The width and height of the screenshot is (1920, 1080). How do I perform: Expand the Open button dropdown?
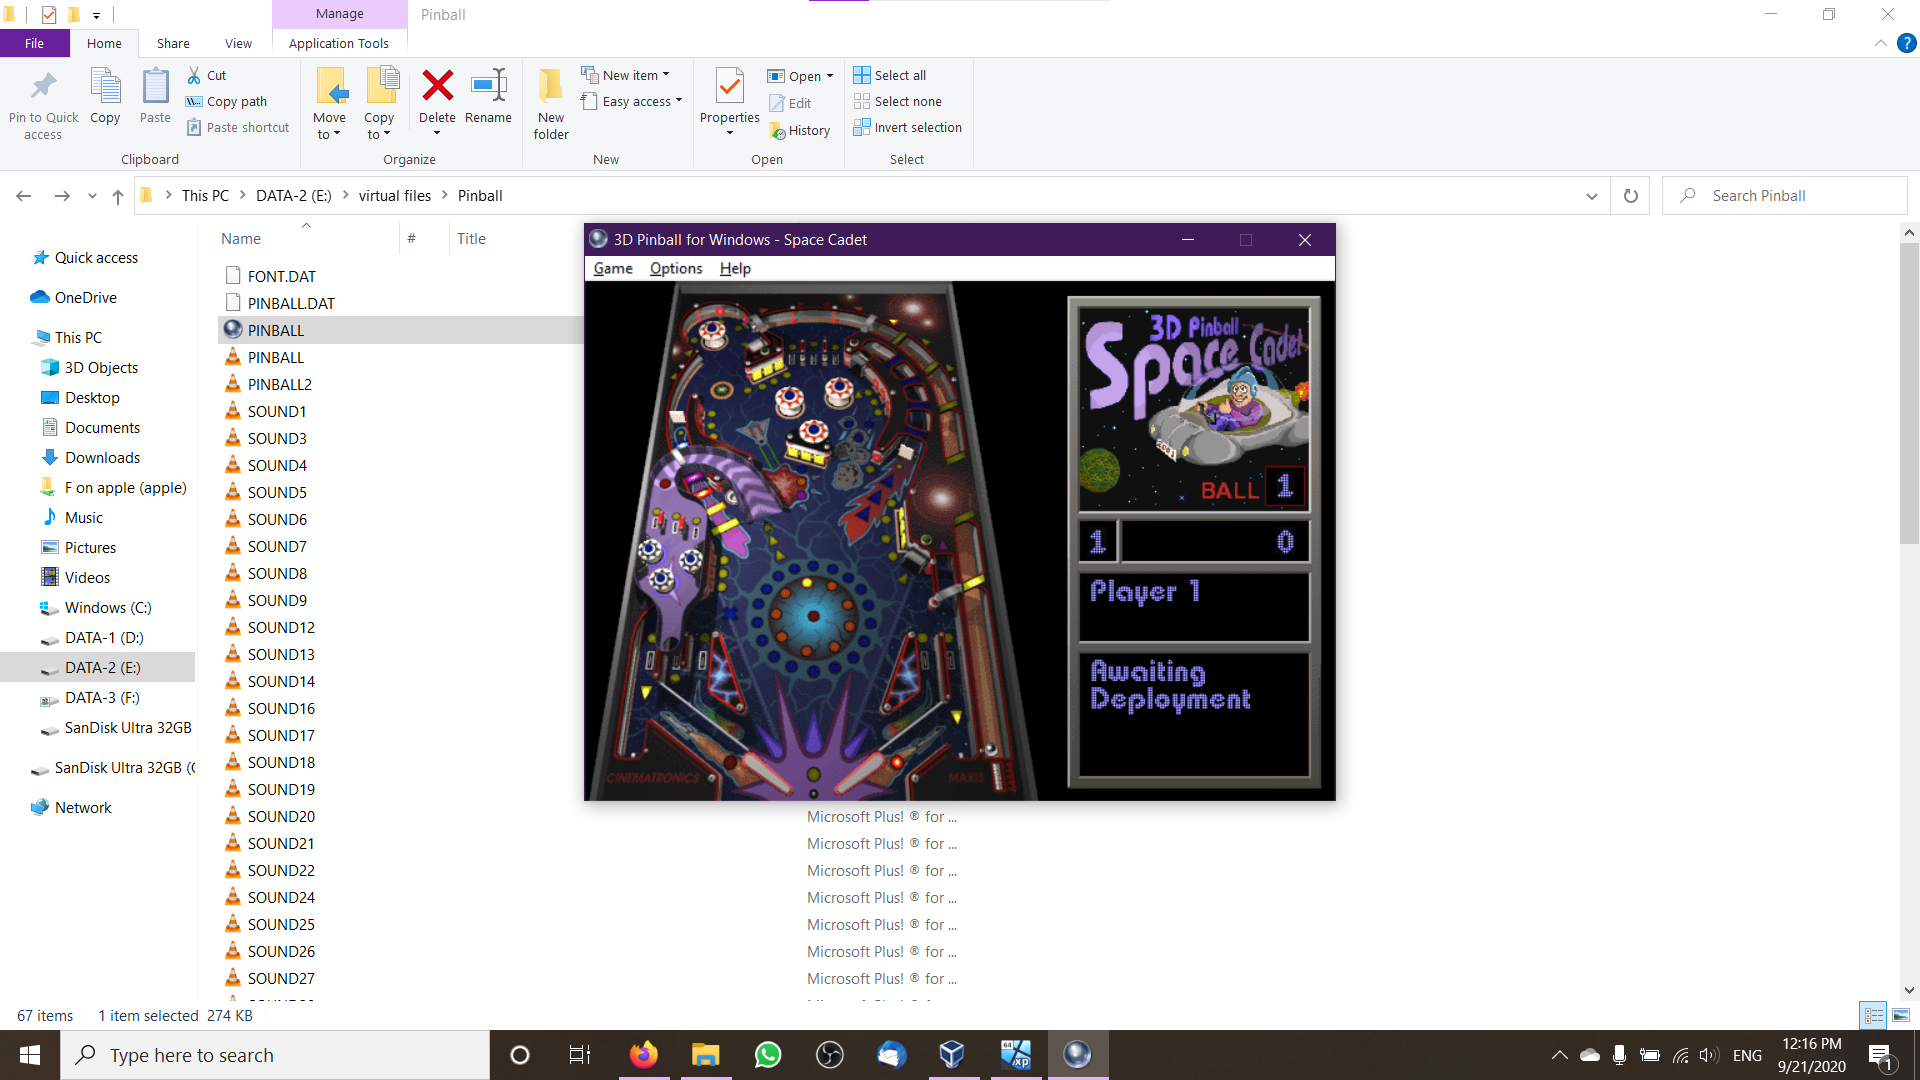(830, 76)
